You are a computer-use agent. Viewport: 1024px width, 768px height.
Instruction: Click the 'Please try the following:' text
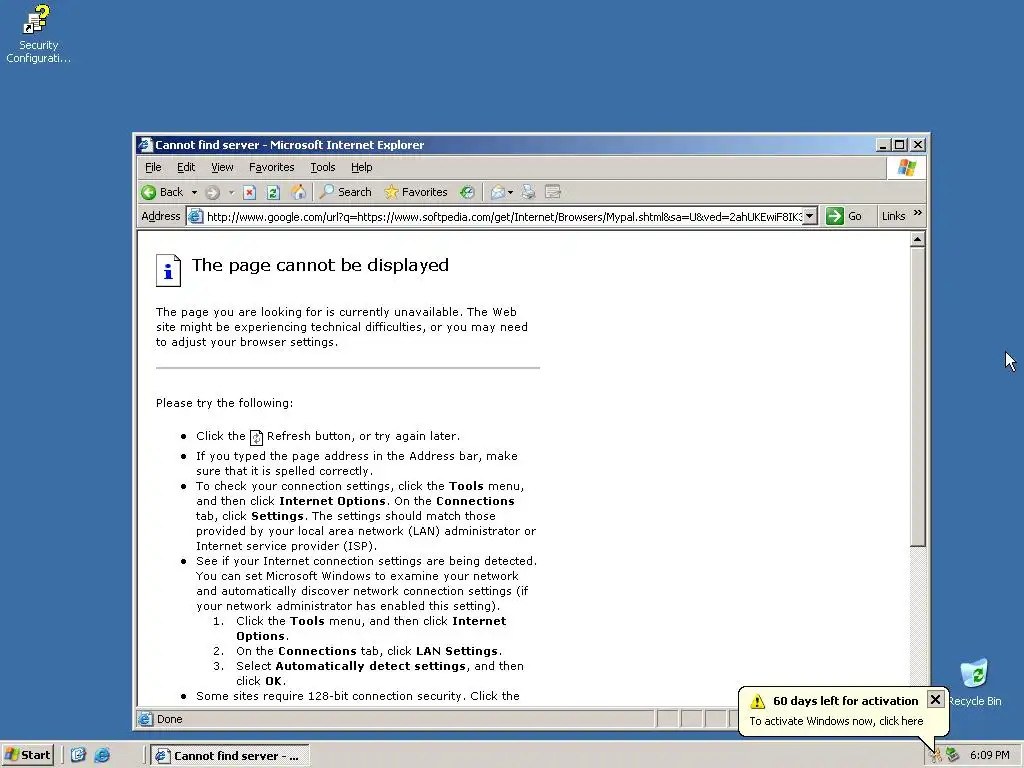coord(225,403)
